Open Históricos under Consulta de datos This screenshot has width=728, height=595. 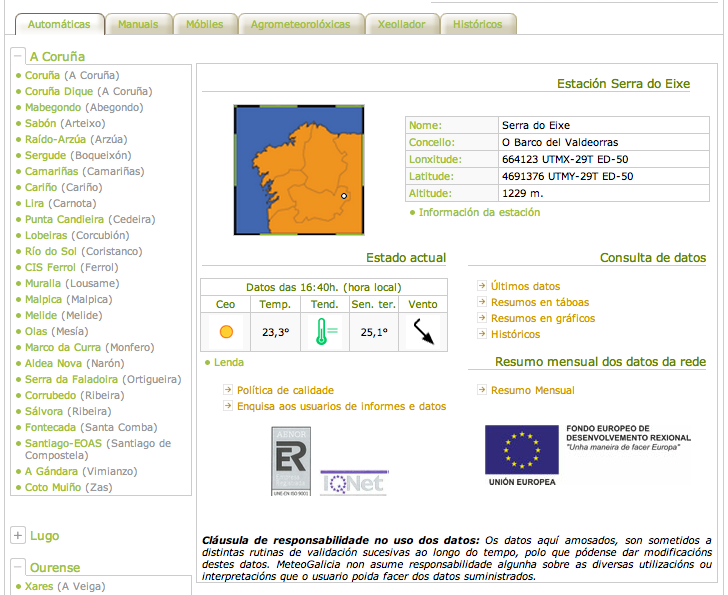515,334
